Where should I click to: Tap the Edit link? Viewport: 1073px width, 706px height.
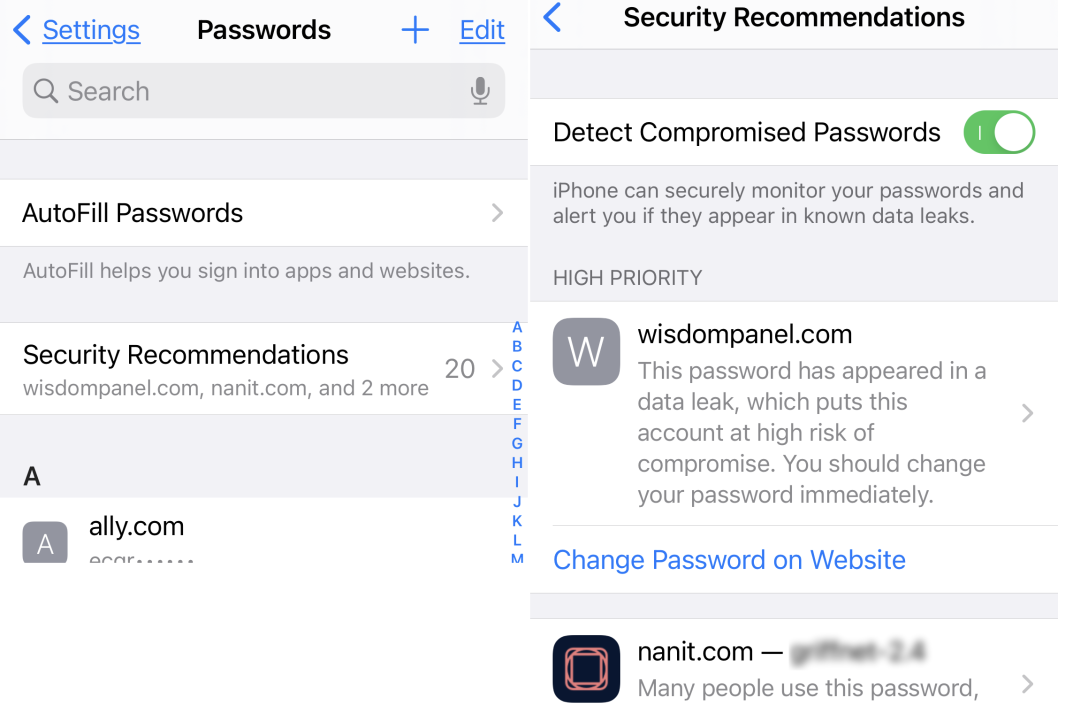(482, 30)
